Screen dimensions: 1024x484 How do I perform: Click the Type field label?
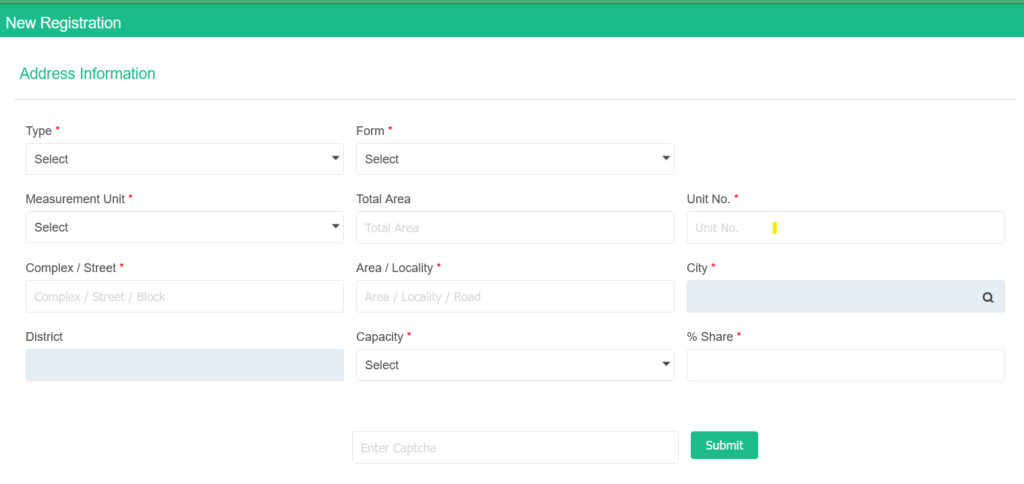[39, 131]
